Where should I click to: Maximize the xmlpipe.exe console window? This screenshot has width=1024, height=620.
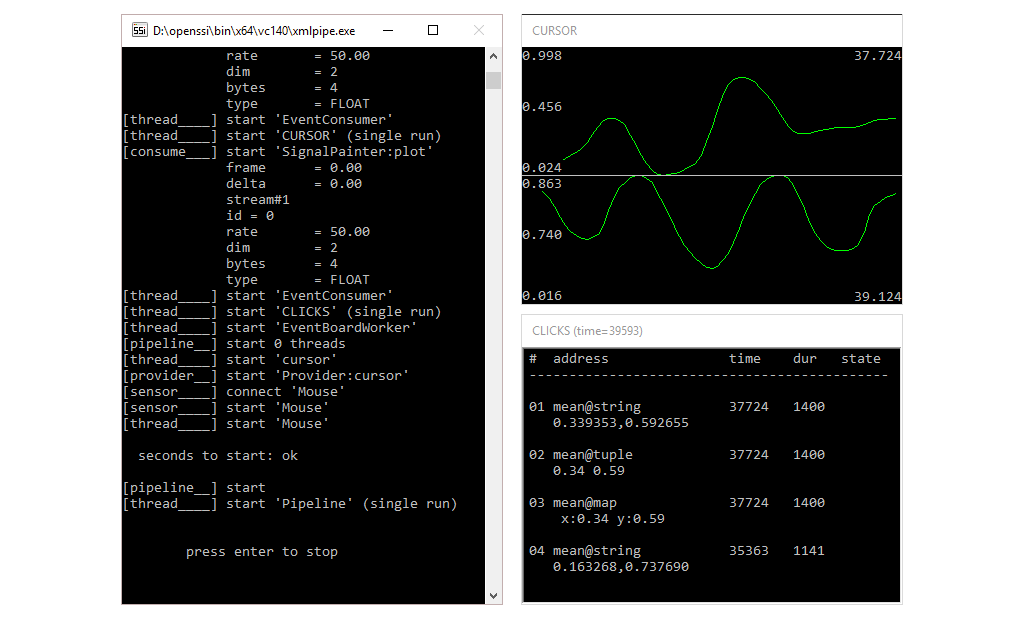433,30
